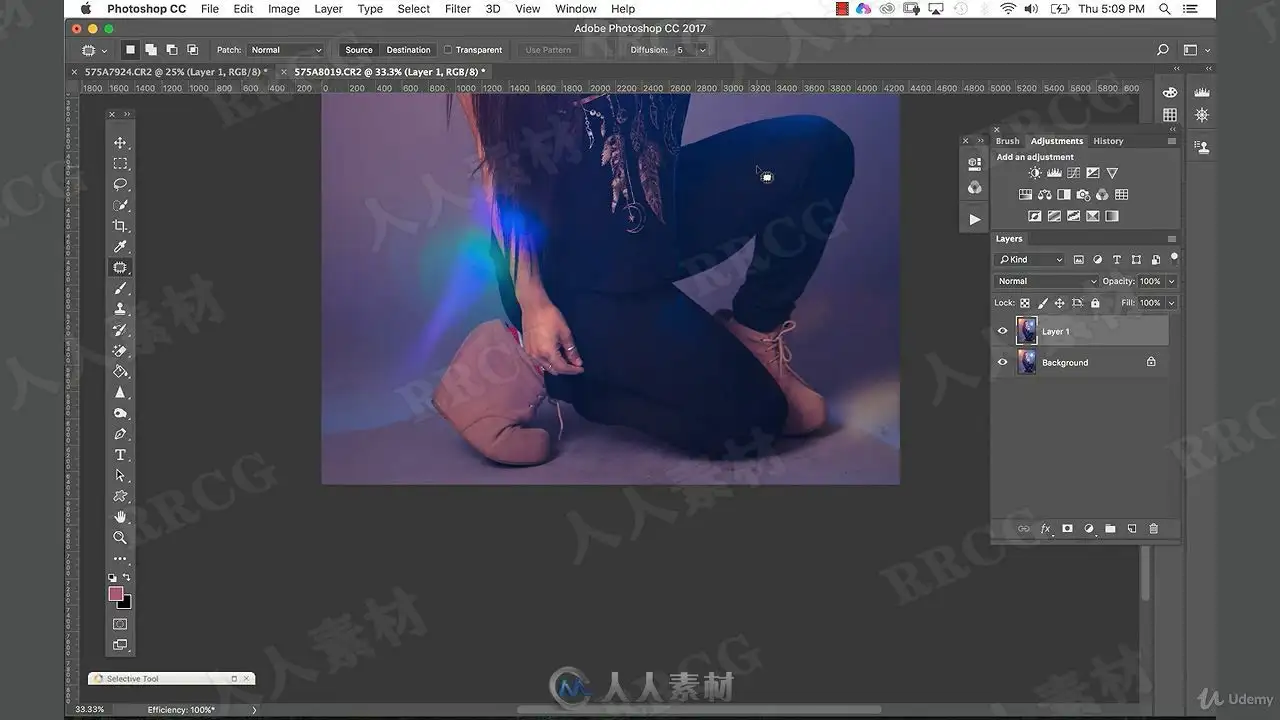Select the History Brush tool

(120, 330)
